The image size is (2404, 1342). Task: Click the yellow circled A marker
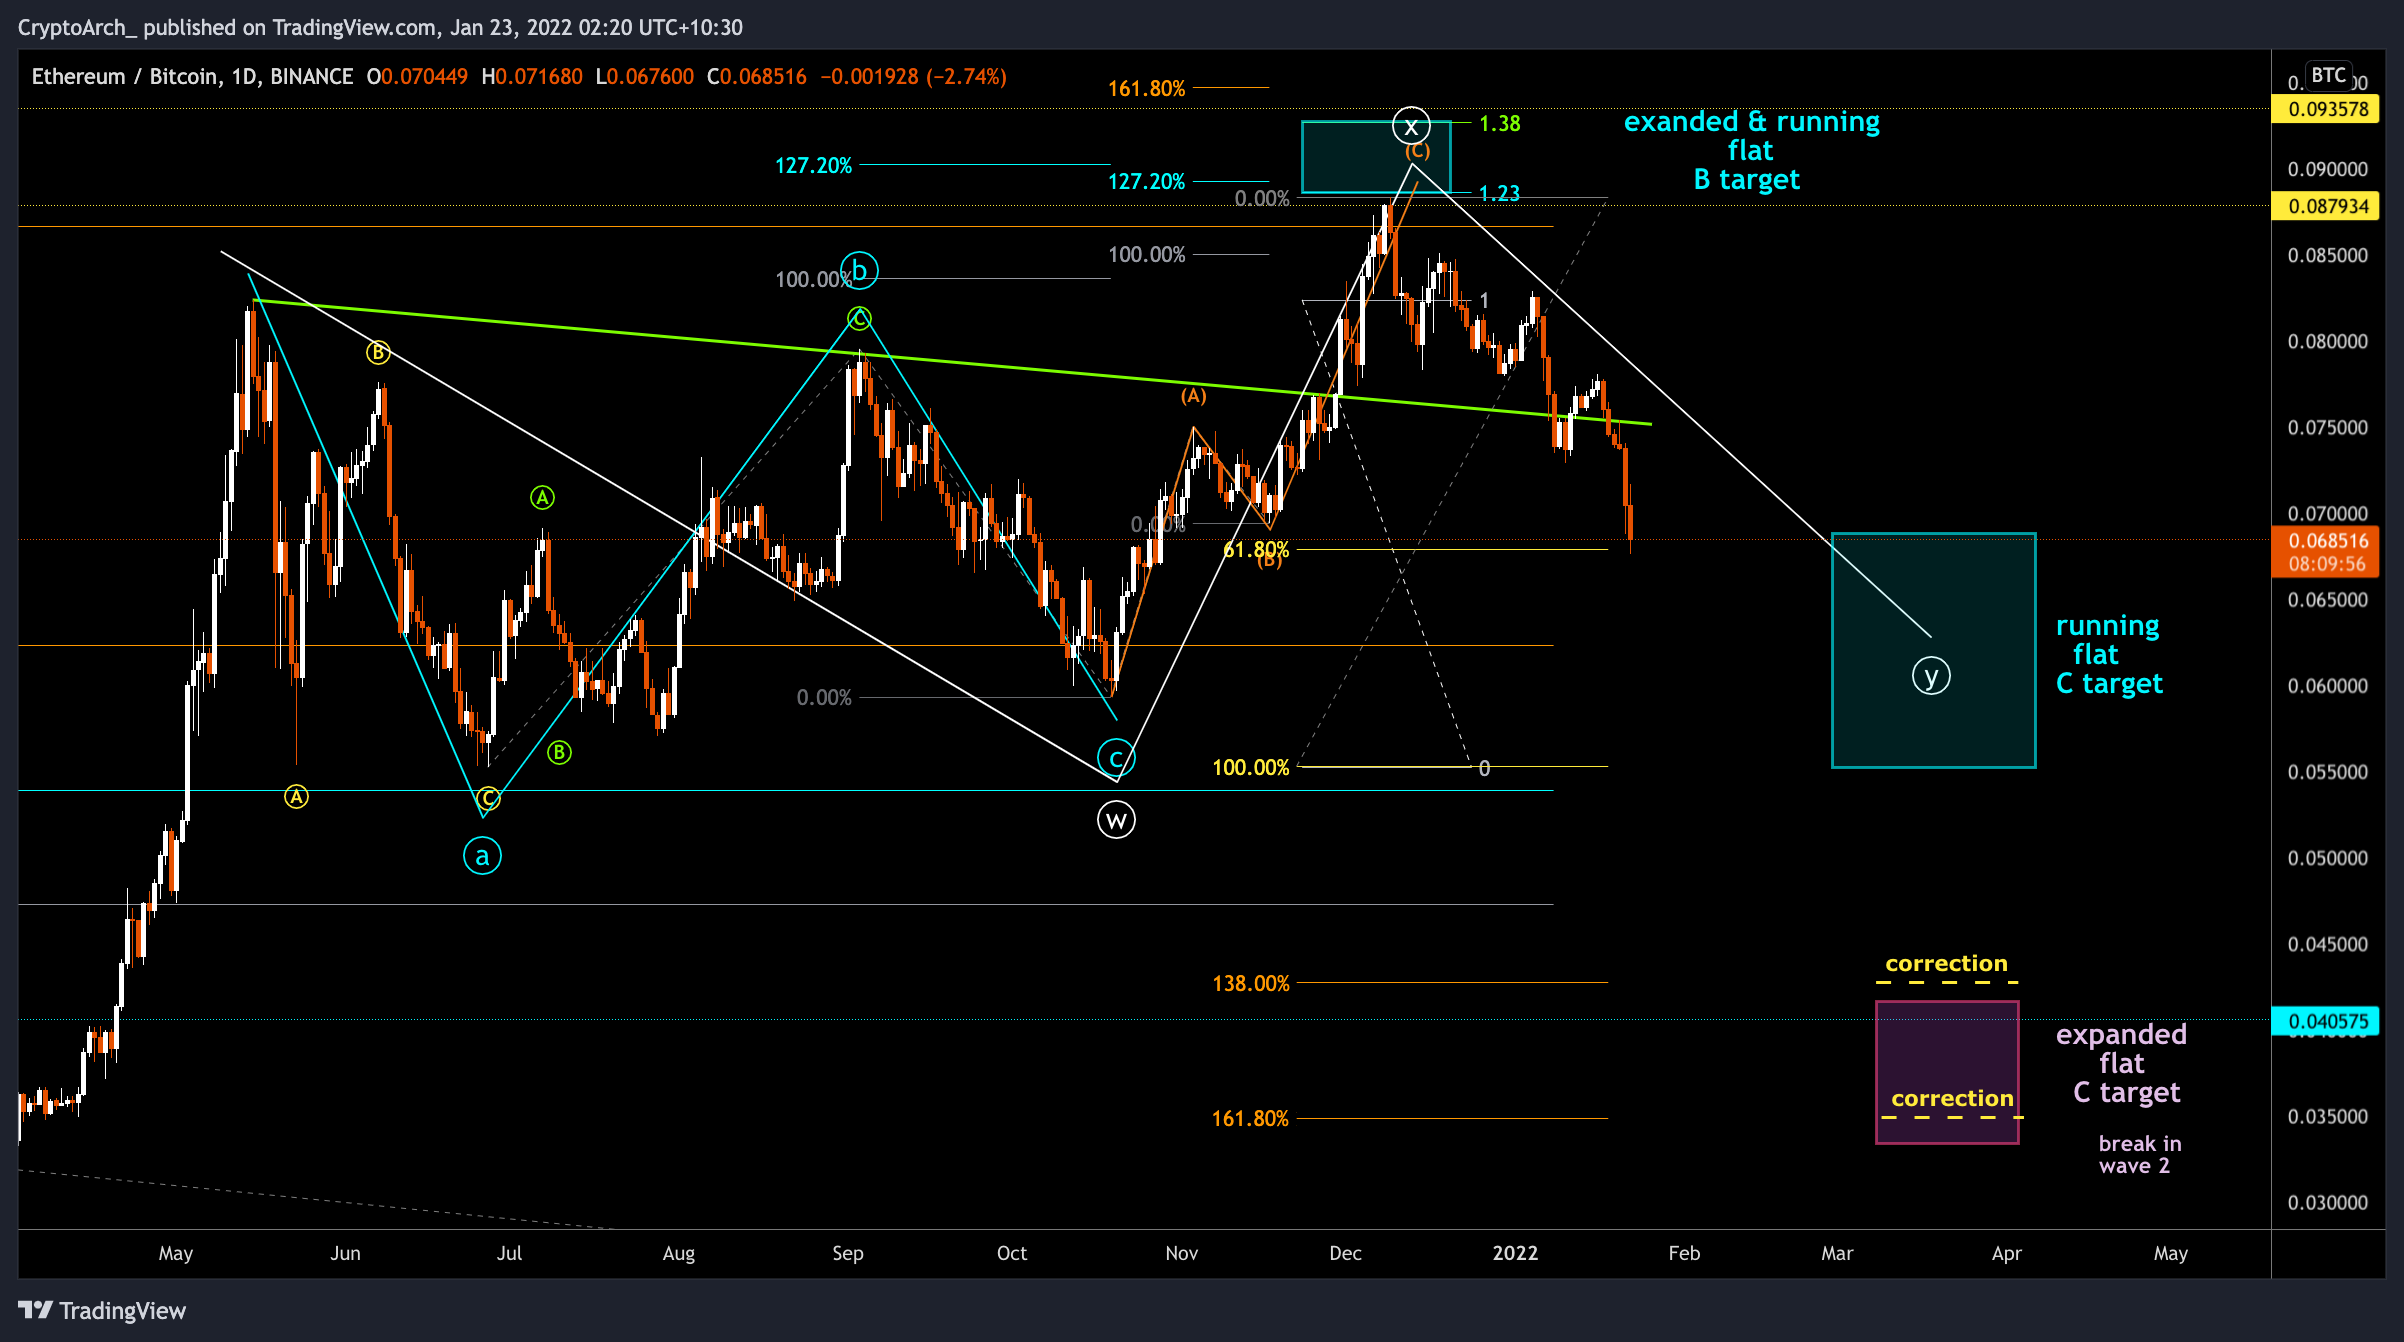coord(296,797)
